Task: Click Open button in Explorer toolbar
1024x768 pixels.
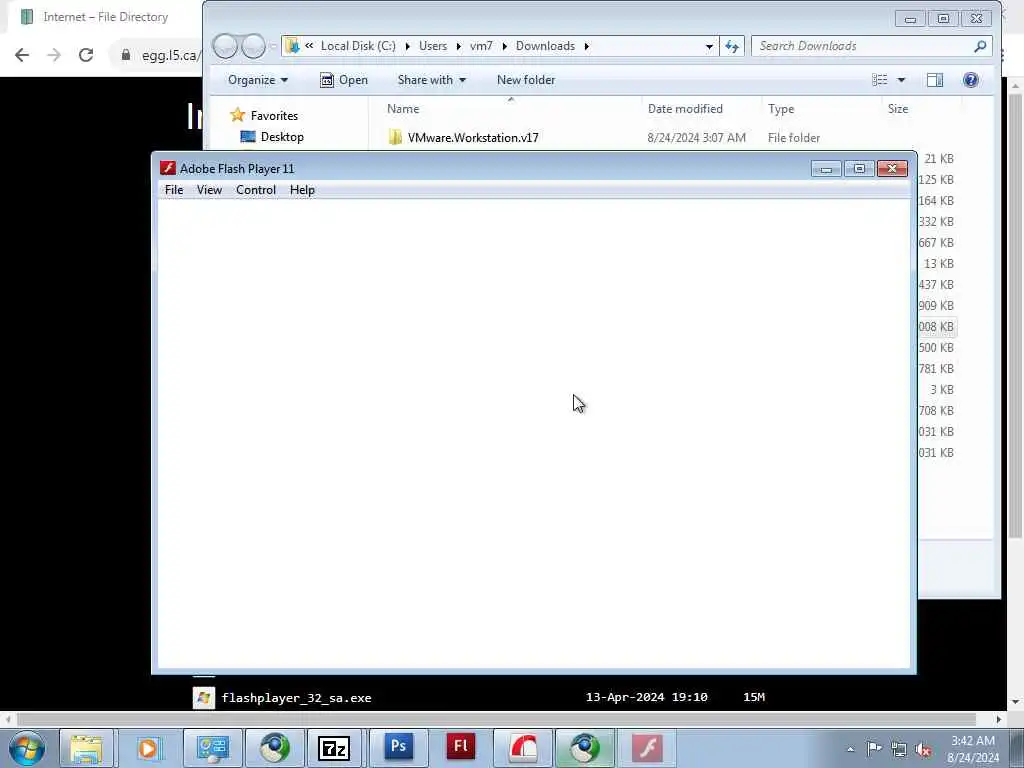Action: coord(344,80)
